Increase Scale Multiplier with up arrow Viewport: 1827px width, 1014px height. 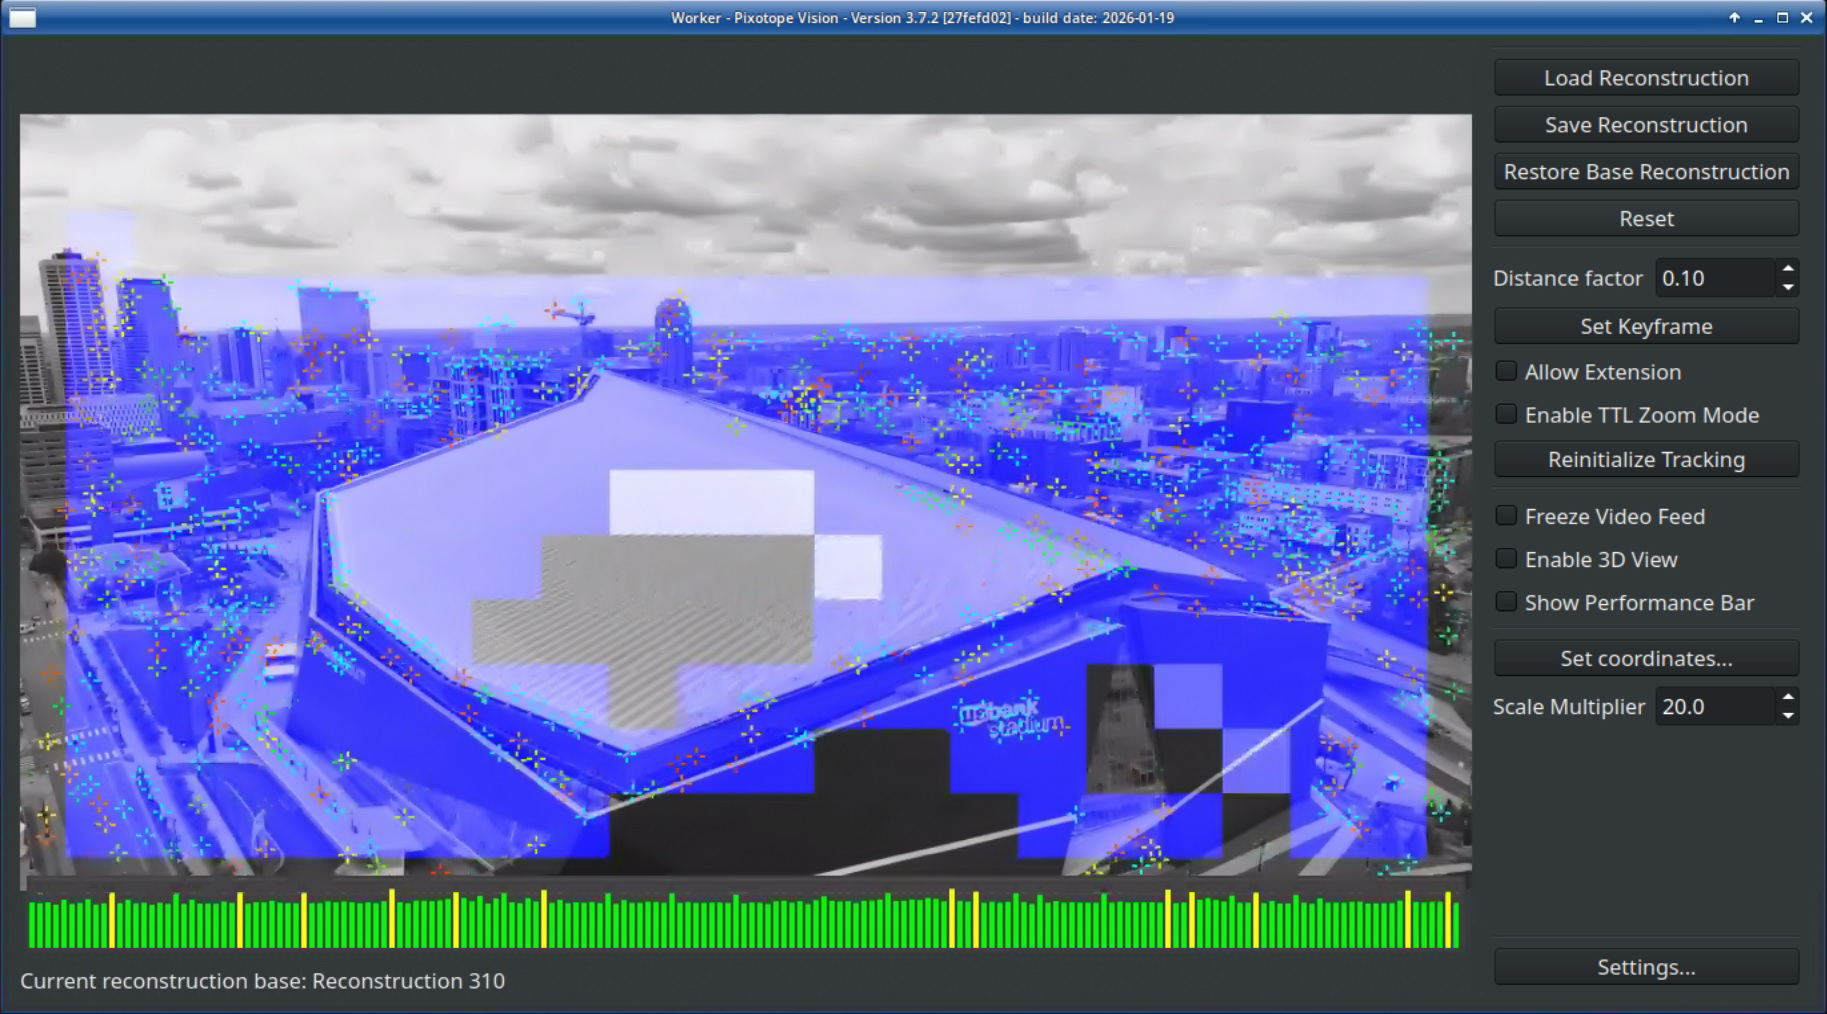click(1787, 697)
